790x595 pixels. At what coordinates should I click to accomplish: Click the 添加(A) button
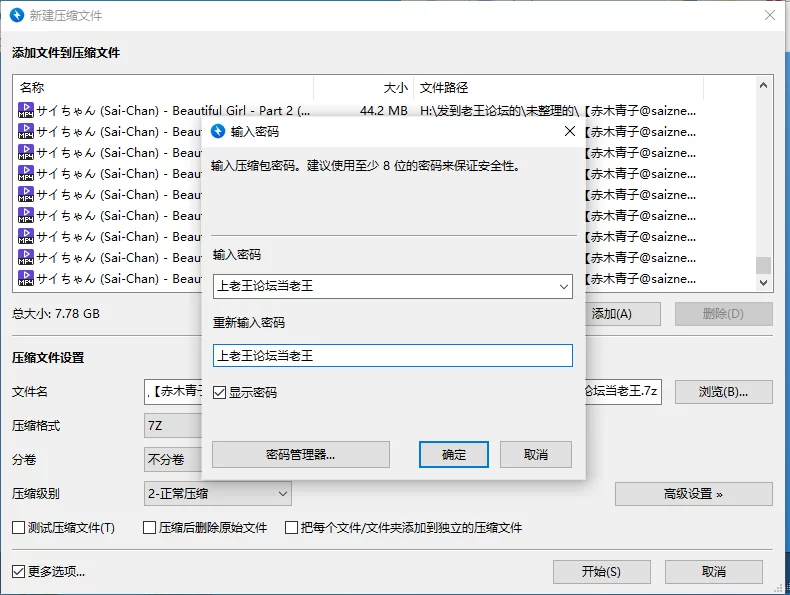(x=623, y=314)
